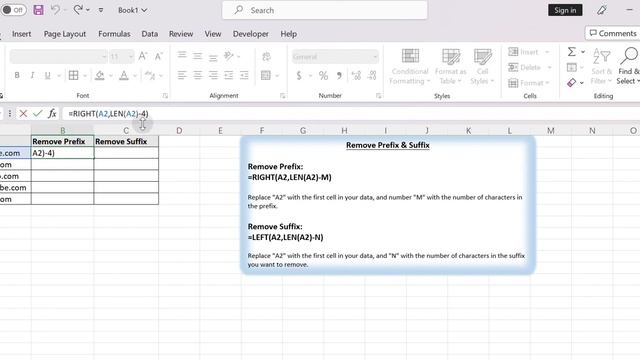Click the Font Color letter A swatch
The width and height of the screenshot is (640, 360).
(124, 75)
